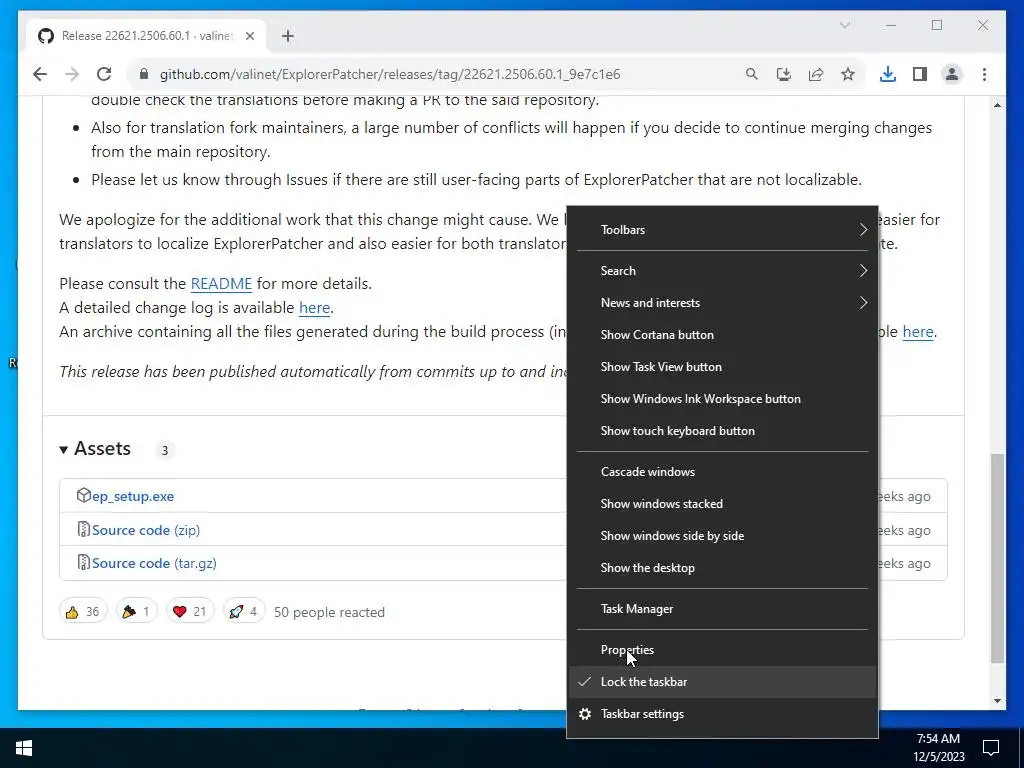The width and height of the screenshot is (1024, 768).
Task: Bookmark this page with the star
Action: pyautogui.click(x=848, y=74)
